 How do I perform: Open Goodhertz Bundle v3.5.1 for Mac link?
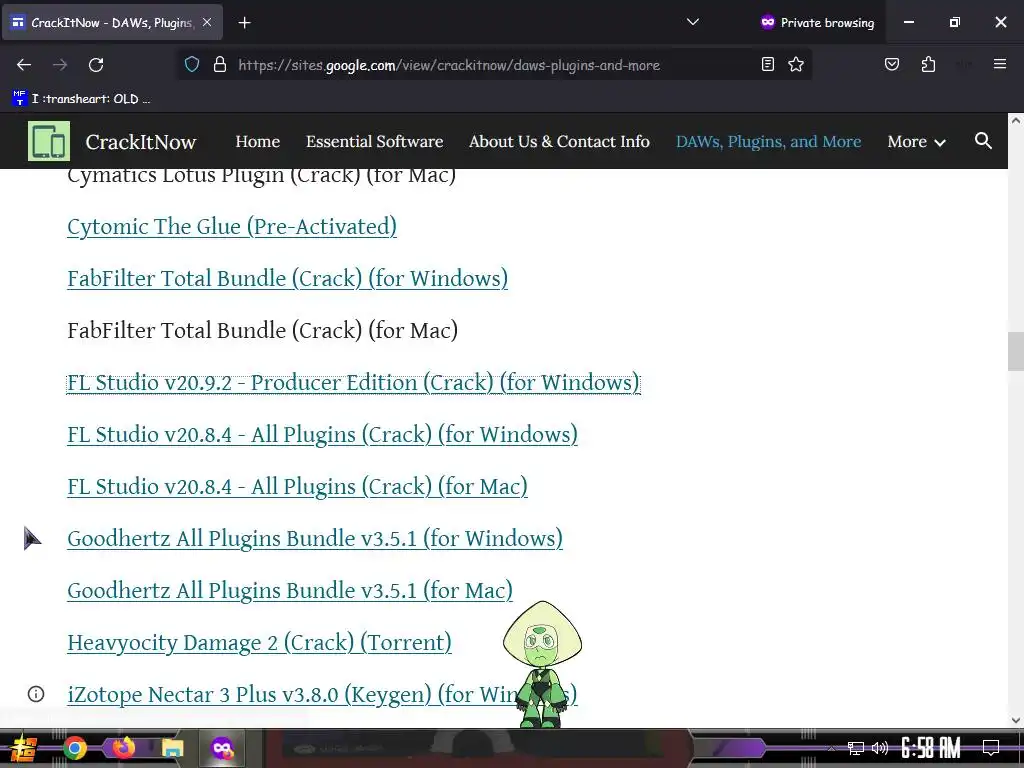point(290,591)
